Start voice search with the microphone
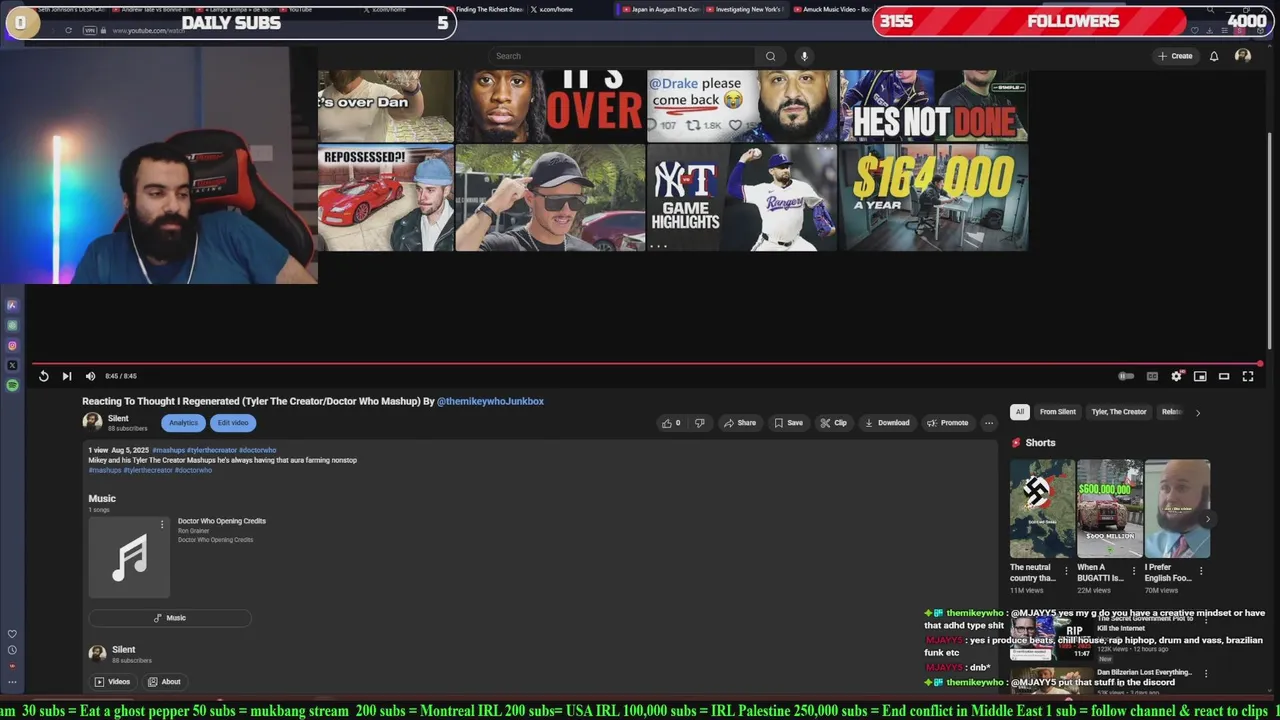The height and width of the screenshot is (720, 1280). click(x=804, y=56)
